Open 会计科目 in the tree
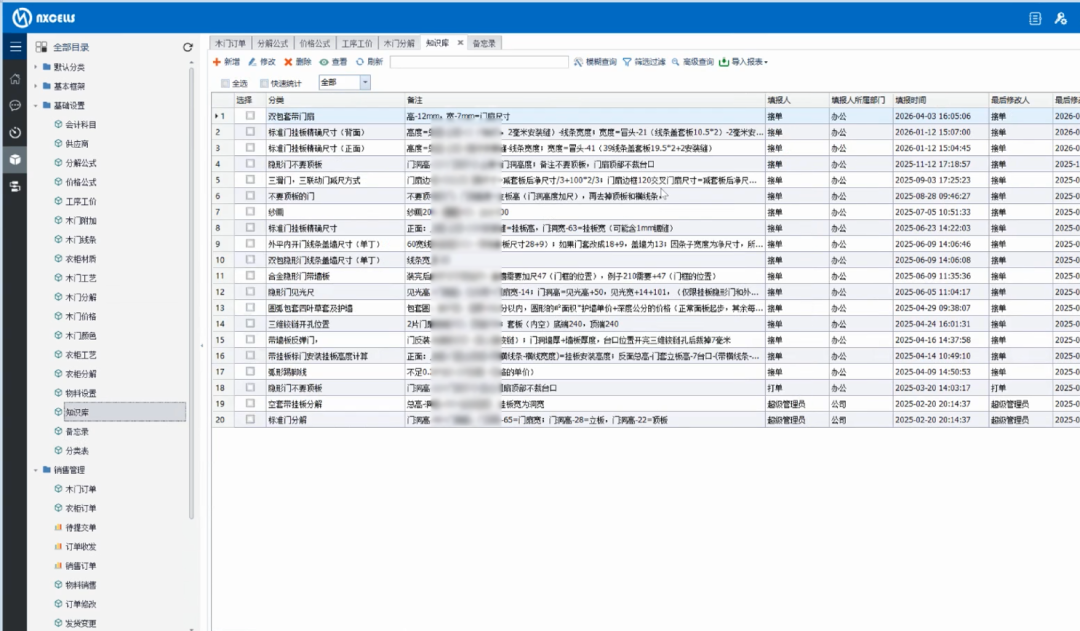The image size is (1080, 631). click(x=81, y=125)
